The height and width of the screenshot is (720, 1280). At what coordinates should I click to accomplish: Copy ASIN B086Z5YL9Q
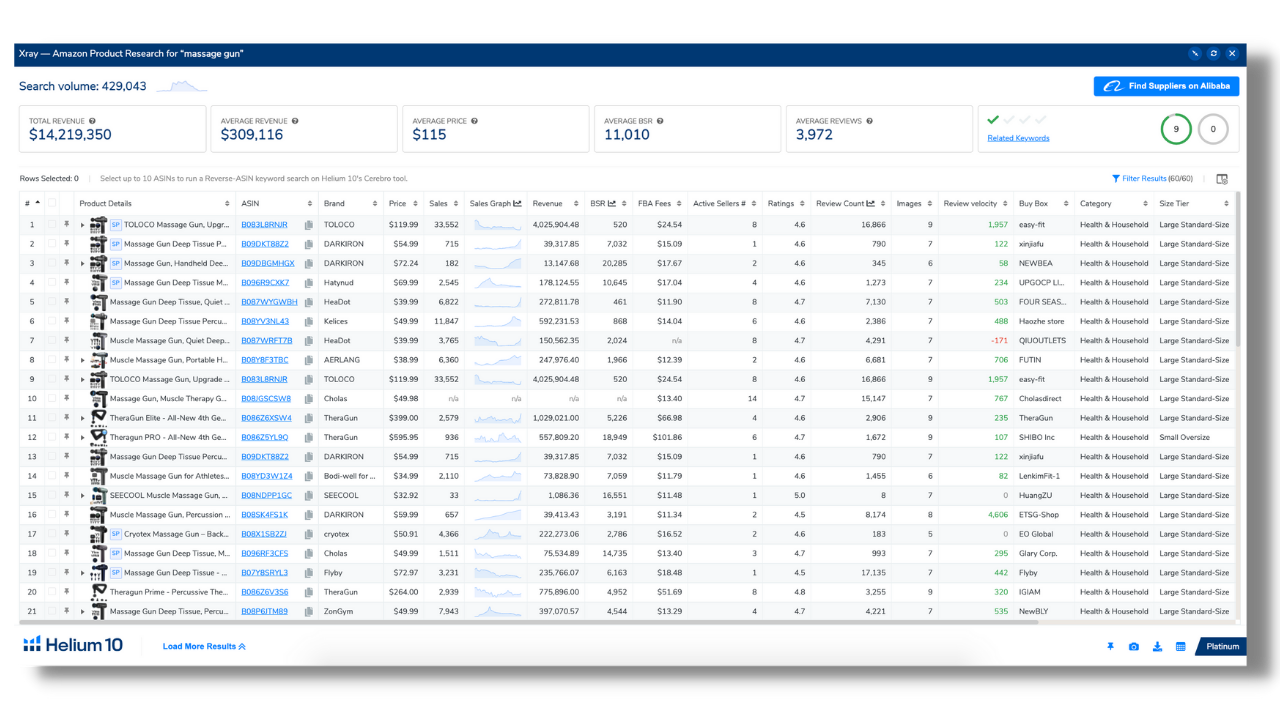click(x=310, y=437)
